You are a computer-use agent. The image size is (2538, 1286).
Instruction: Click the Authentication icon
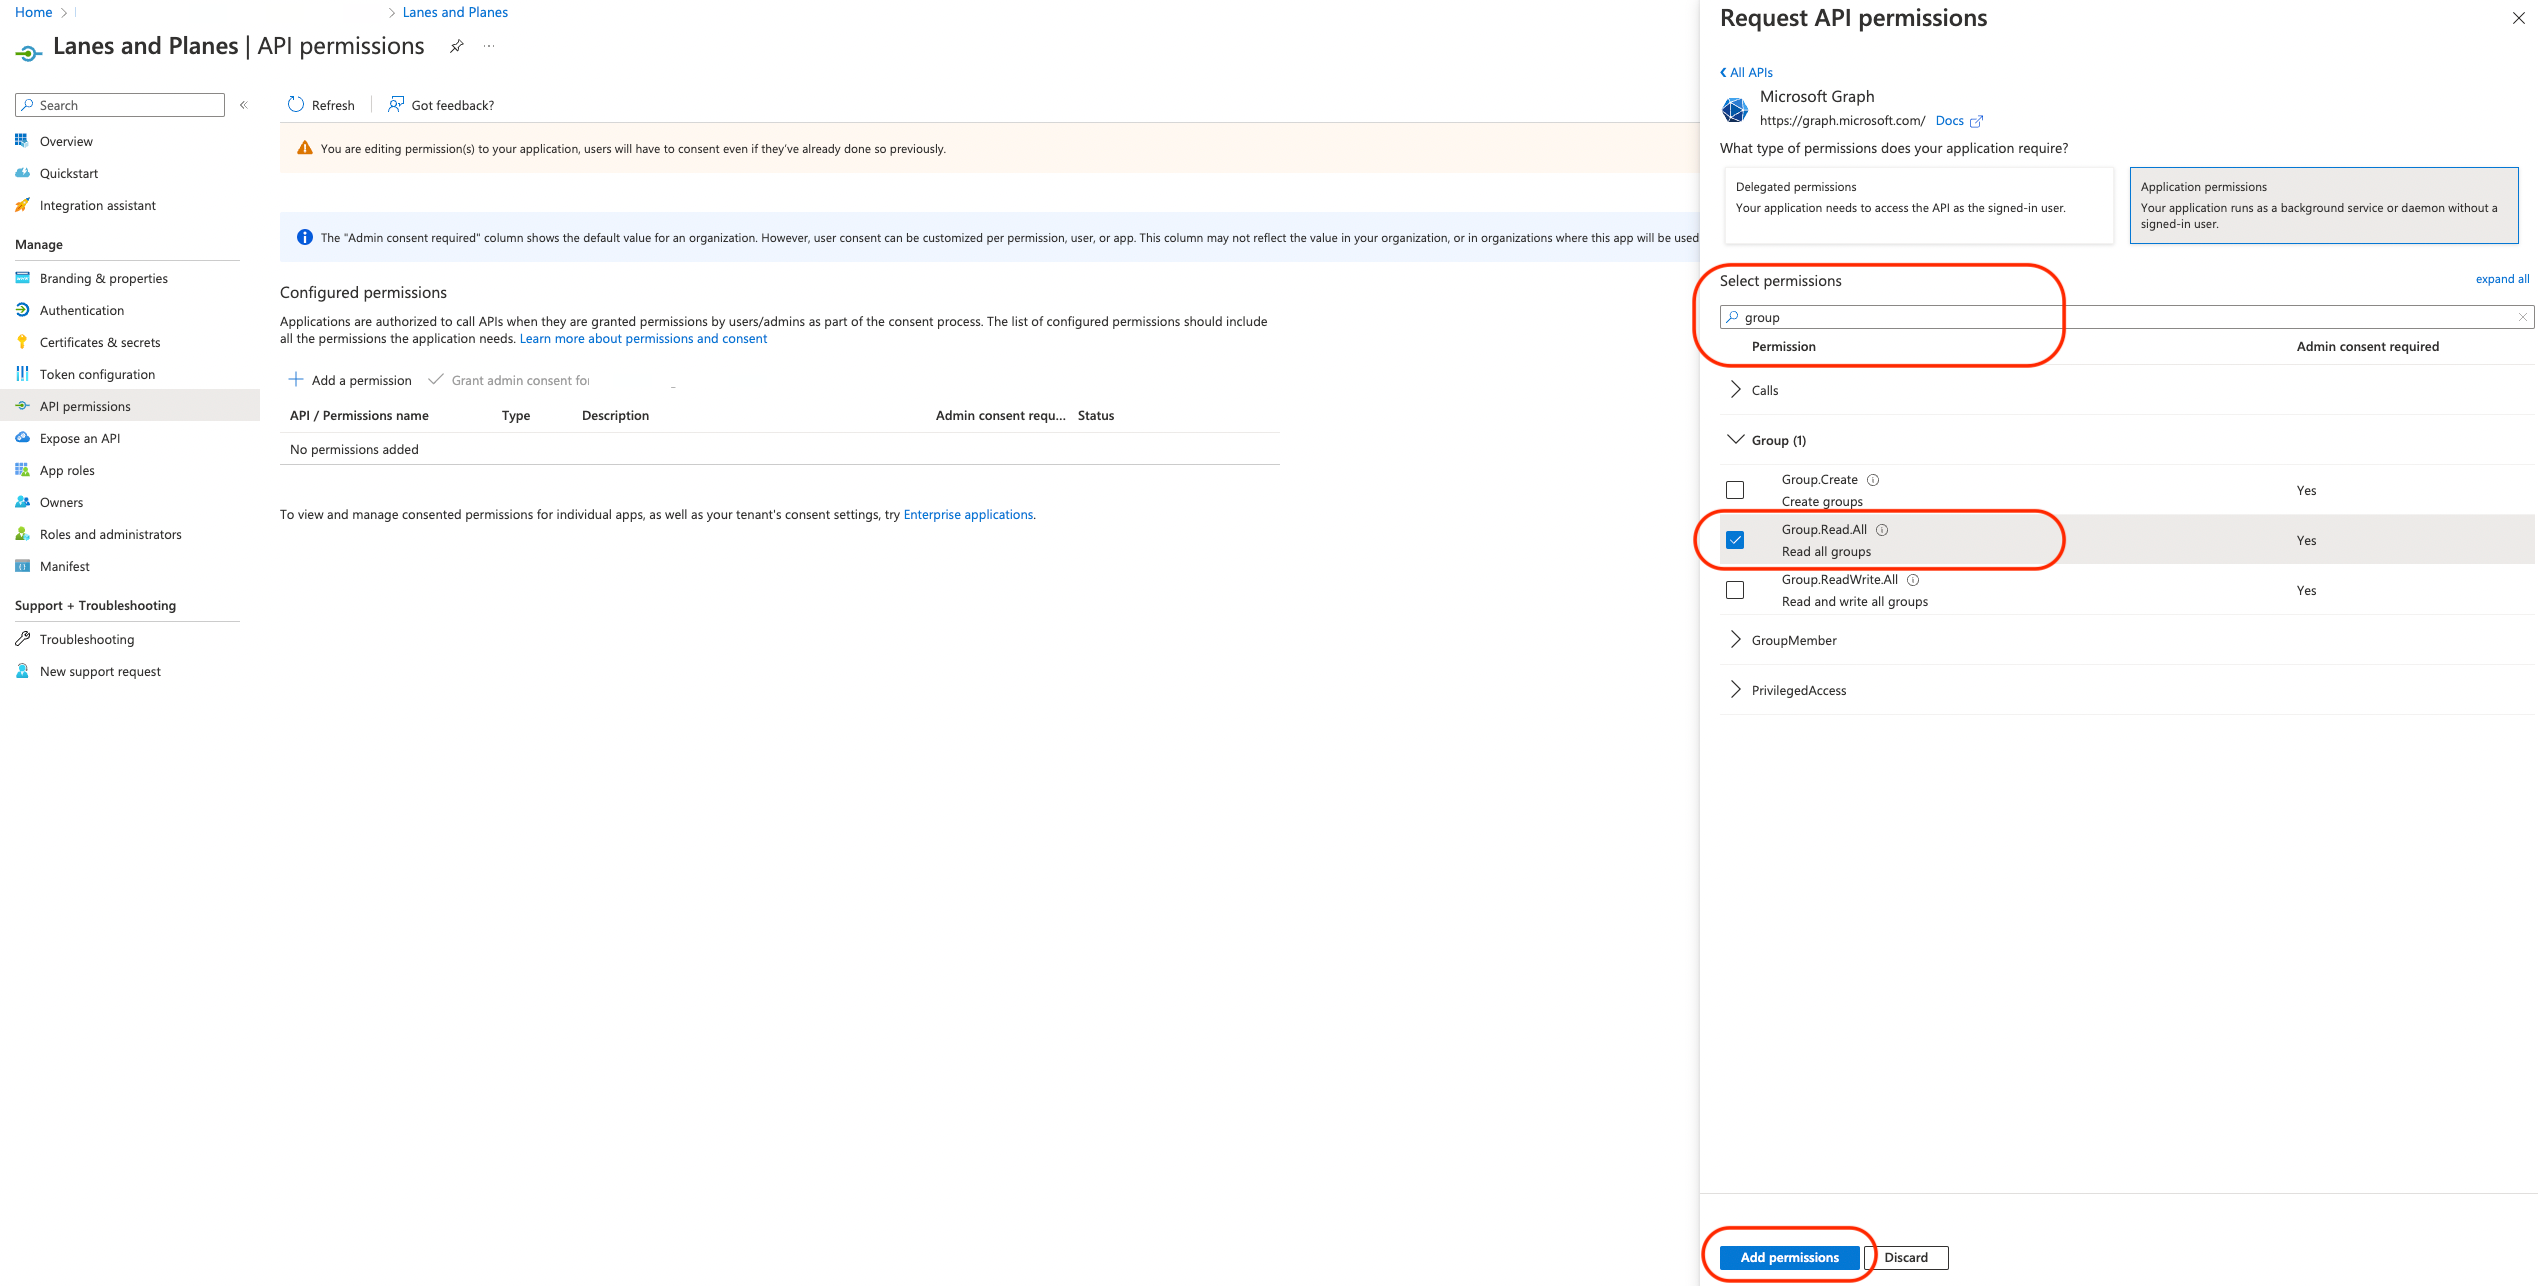click(x=22, y=310)
